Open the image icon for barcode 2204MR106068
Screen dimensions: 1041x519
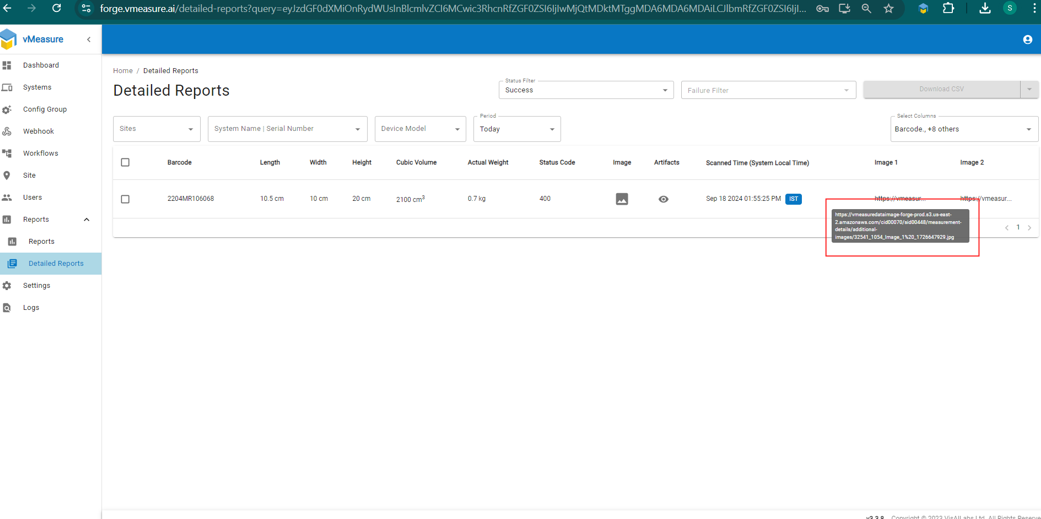point(622,198)
